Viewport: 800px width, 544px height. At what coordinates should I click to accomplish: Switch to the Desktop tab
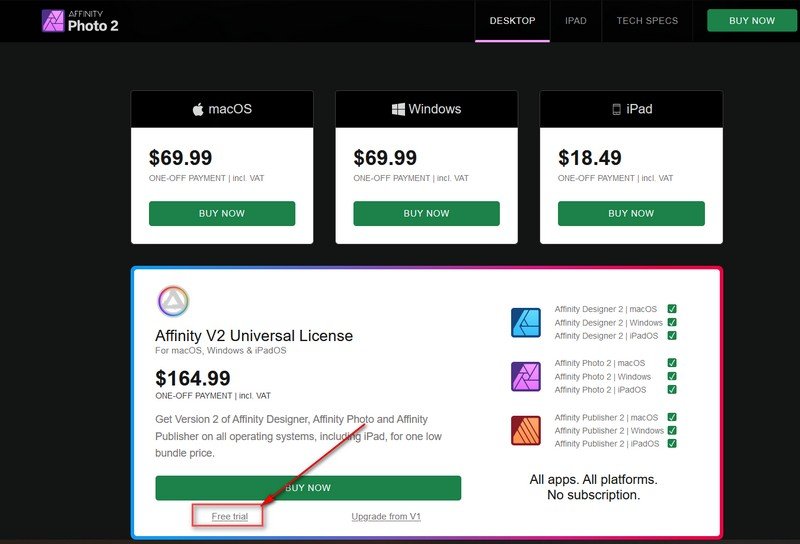tap(512, 21)
